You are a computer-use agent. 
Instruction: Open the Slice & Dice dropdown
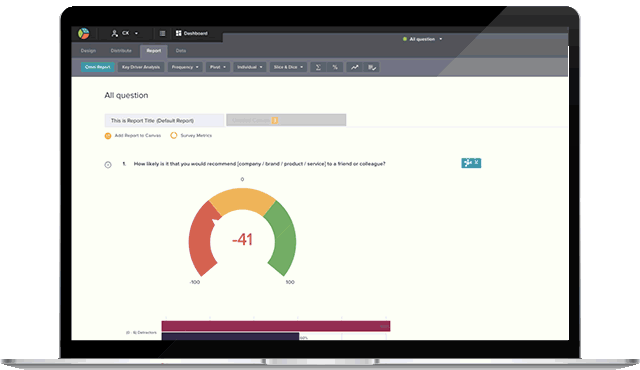(288, 67)
